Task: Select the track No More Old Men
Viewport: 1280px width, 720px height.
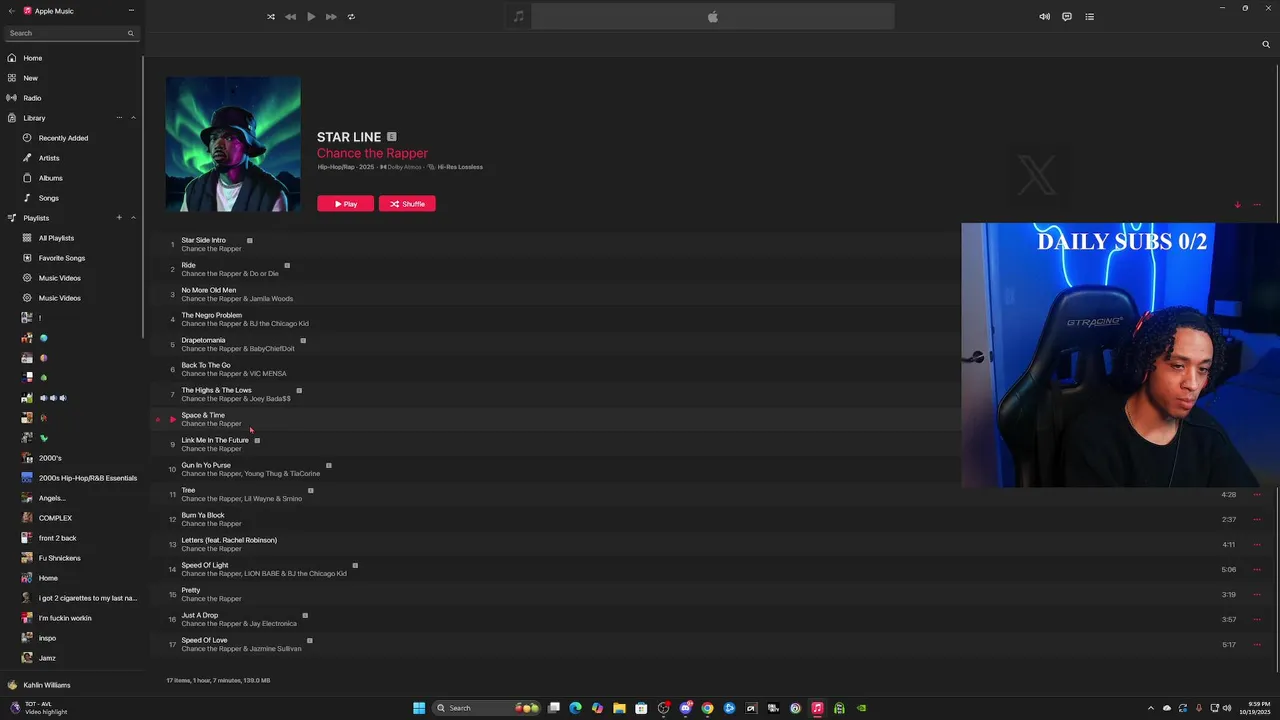Action: pyautogui.click(x=715, y=294)
